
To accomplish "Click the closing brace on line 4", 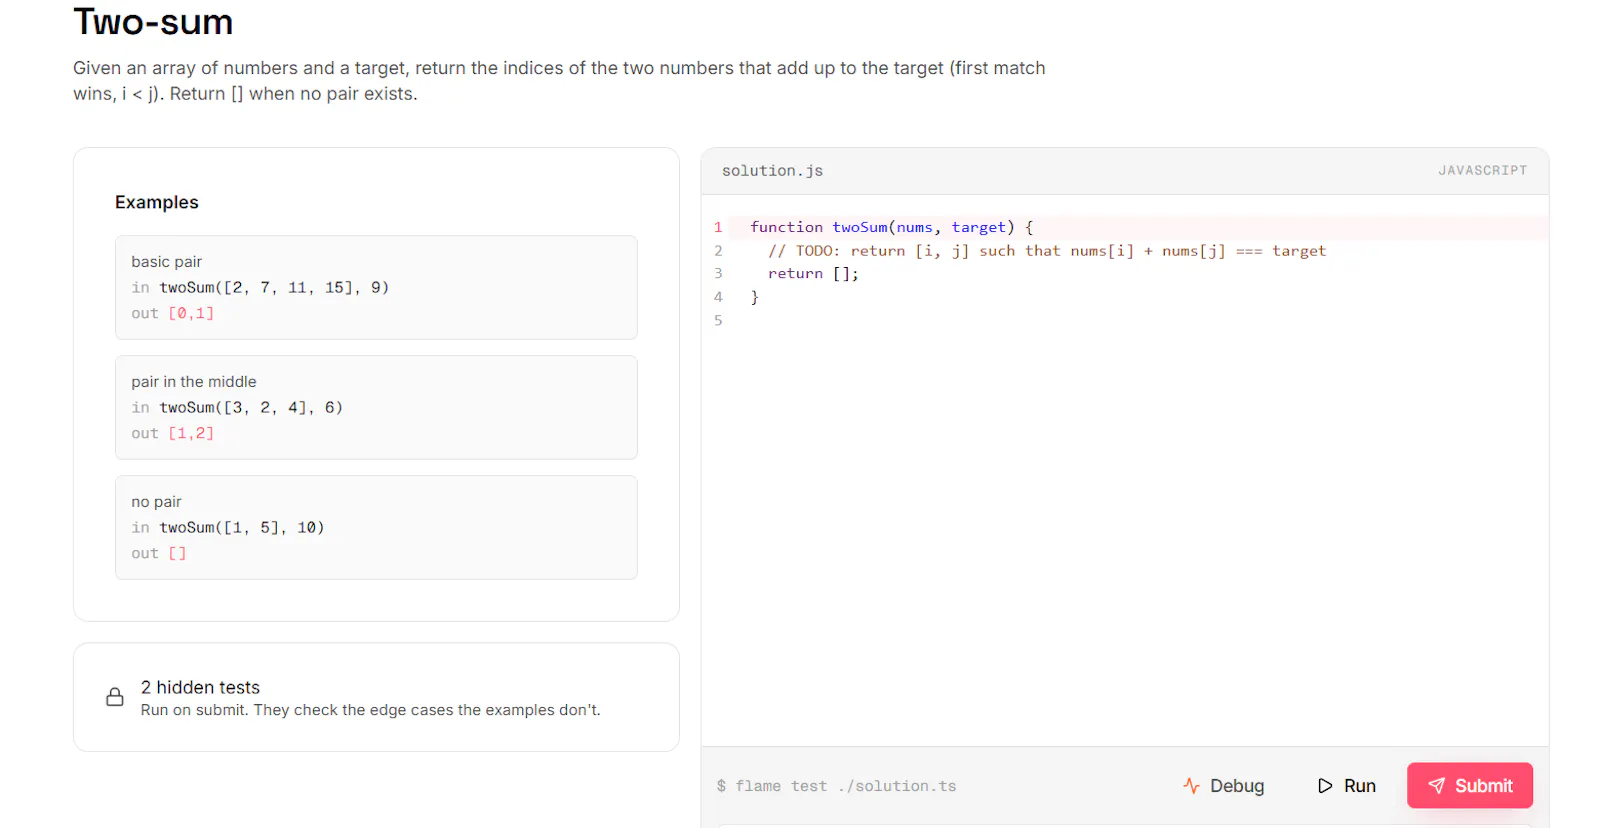I will click(755, 297).
